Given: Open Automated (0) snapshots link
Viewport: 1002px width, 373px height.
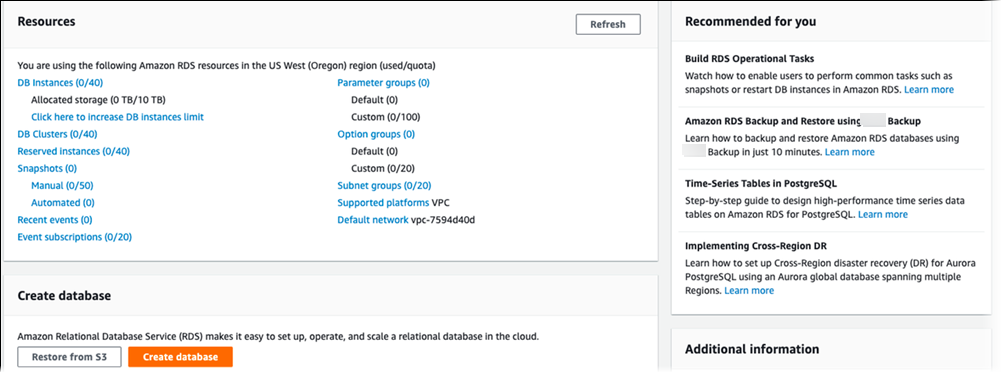Looking at the screenshot, I should click(x=63, y=203).
